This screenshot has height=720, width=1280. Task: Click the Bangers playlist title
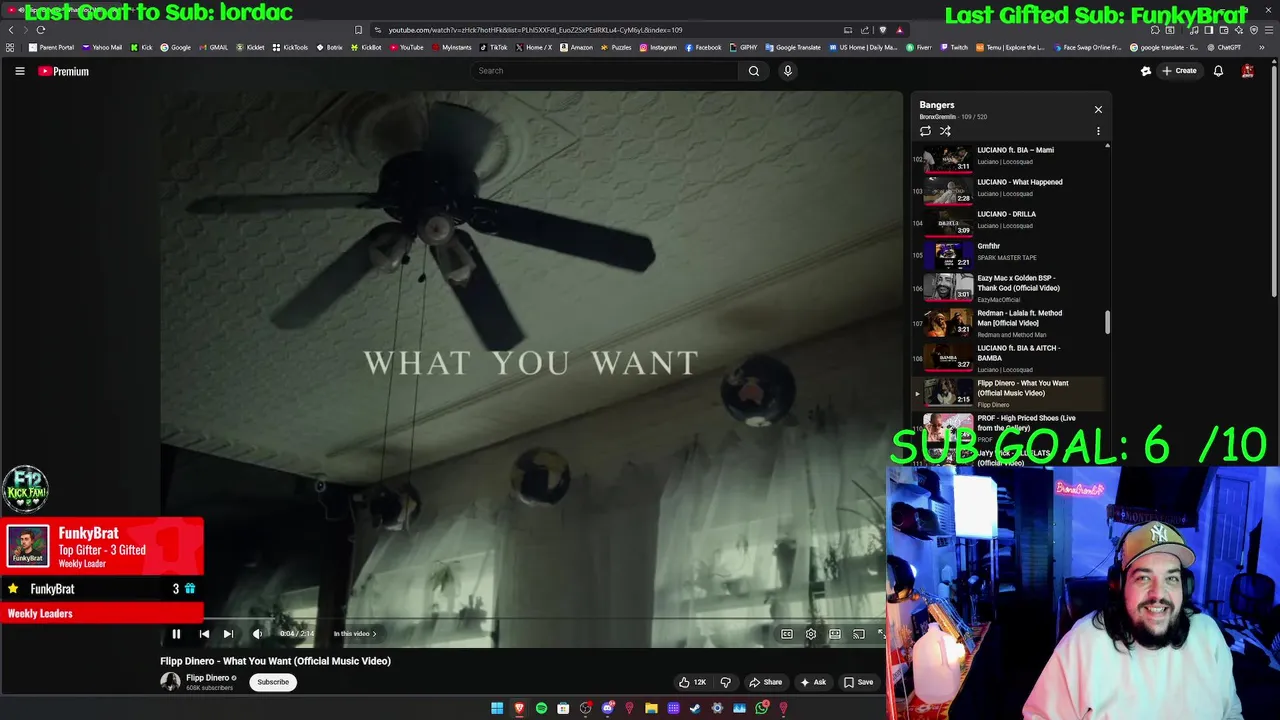pyautogui.click(x=937, y=105)
